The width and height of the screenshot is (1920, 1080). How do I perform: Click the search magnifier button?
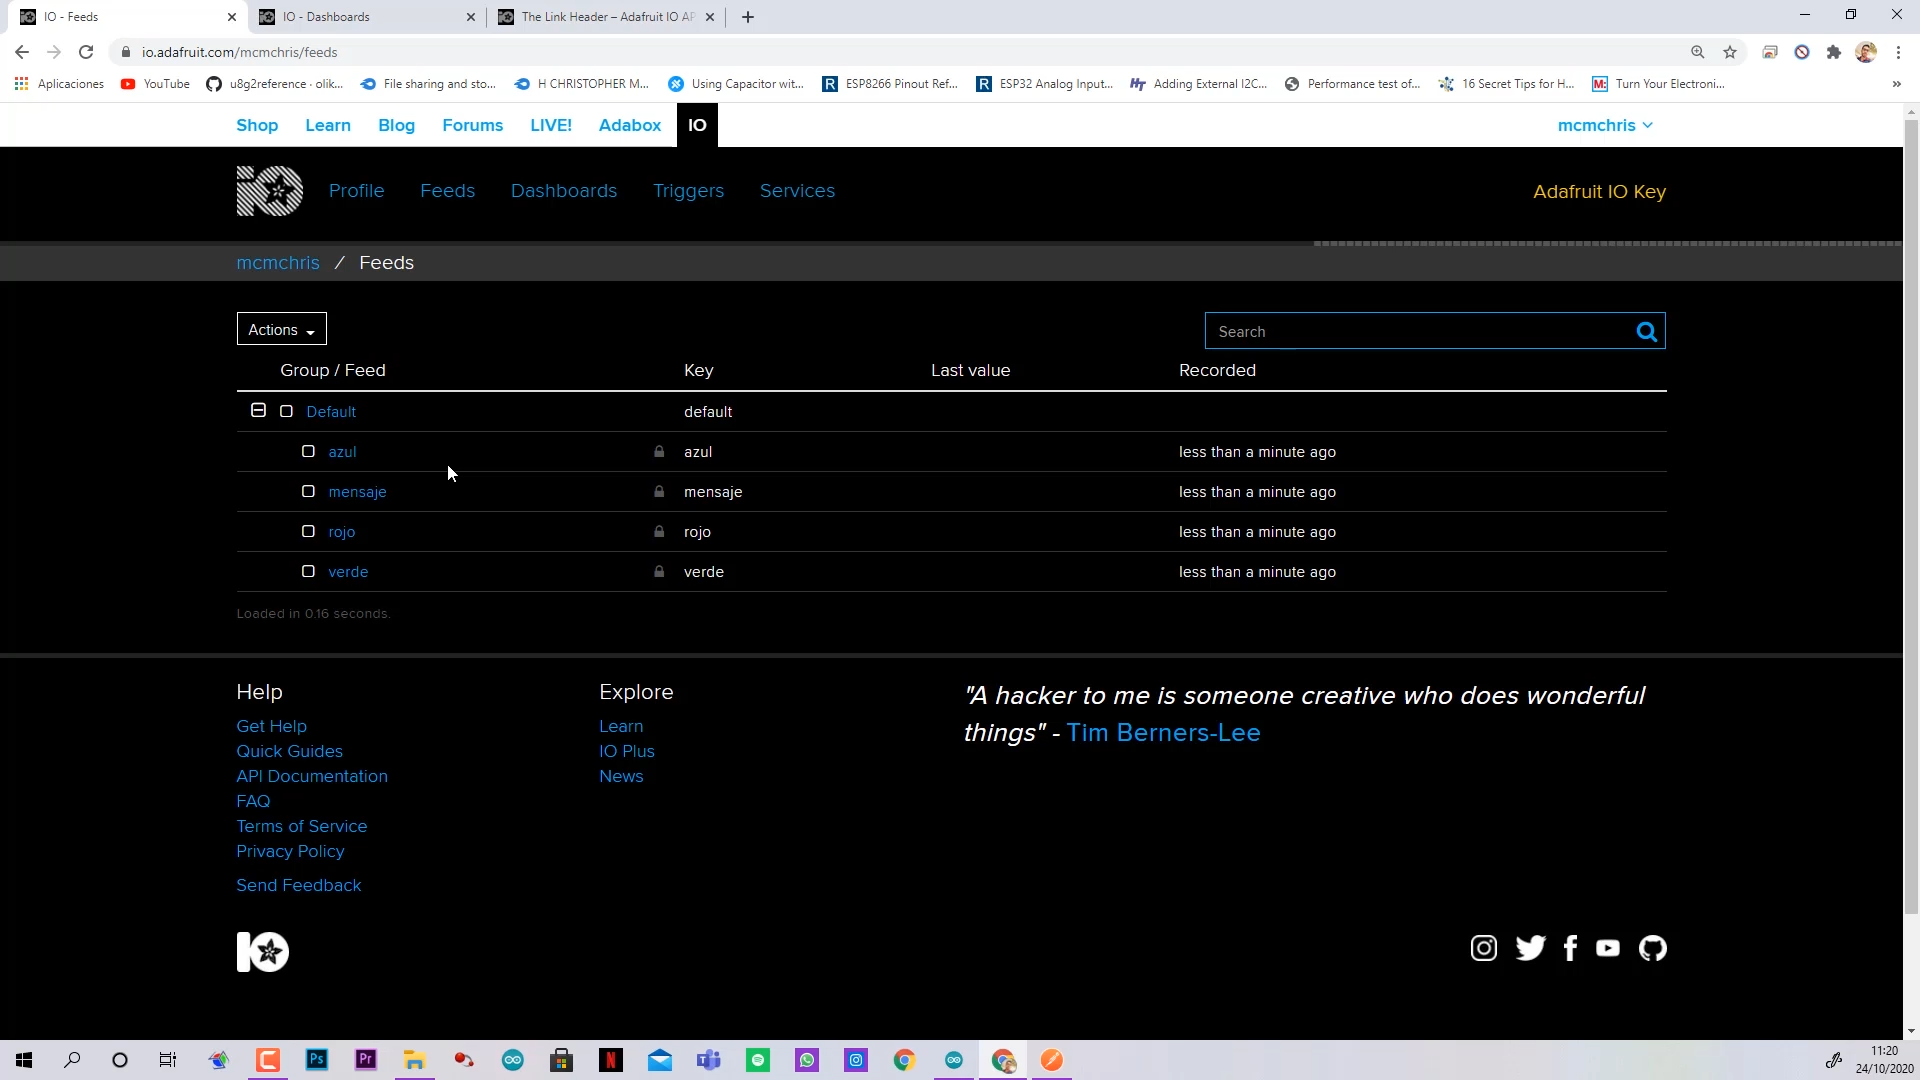click(x=1646, y=332)
